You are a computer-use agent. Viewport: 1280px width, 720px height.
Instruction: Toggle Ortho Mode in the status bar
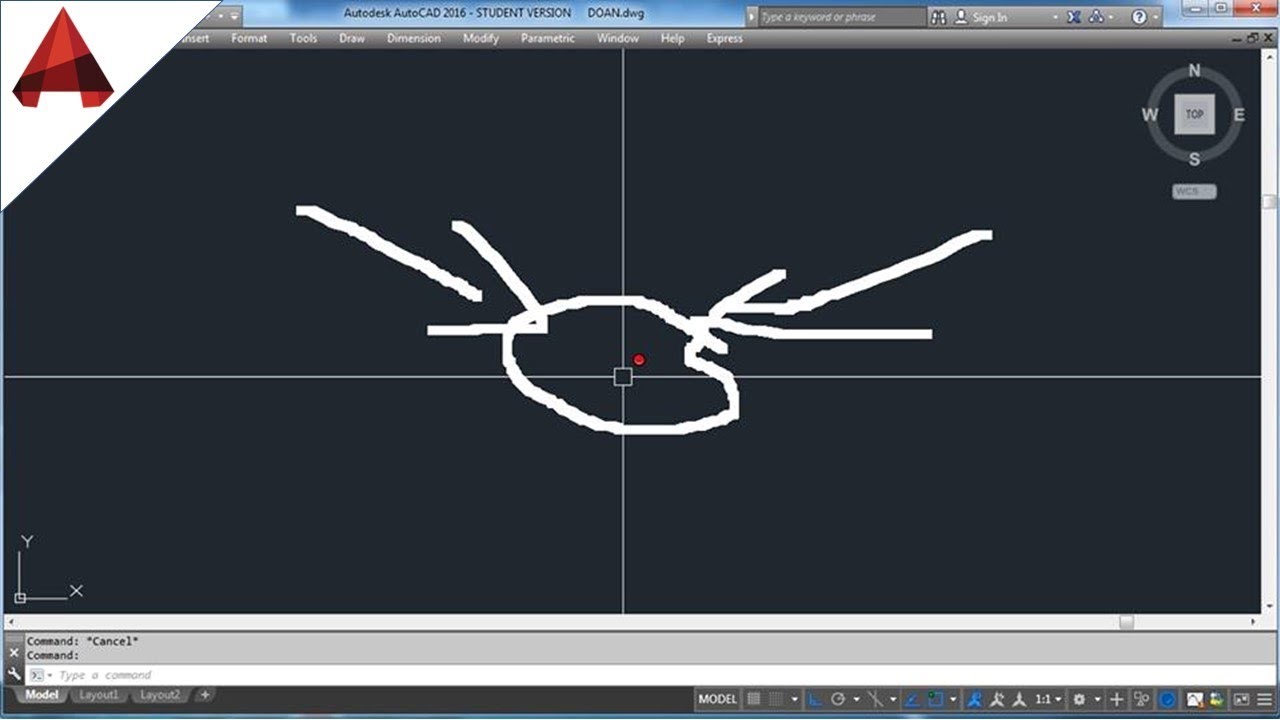(x=814, y=699)
